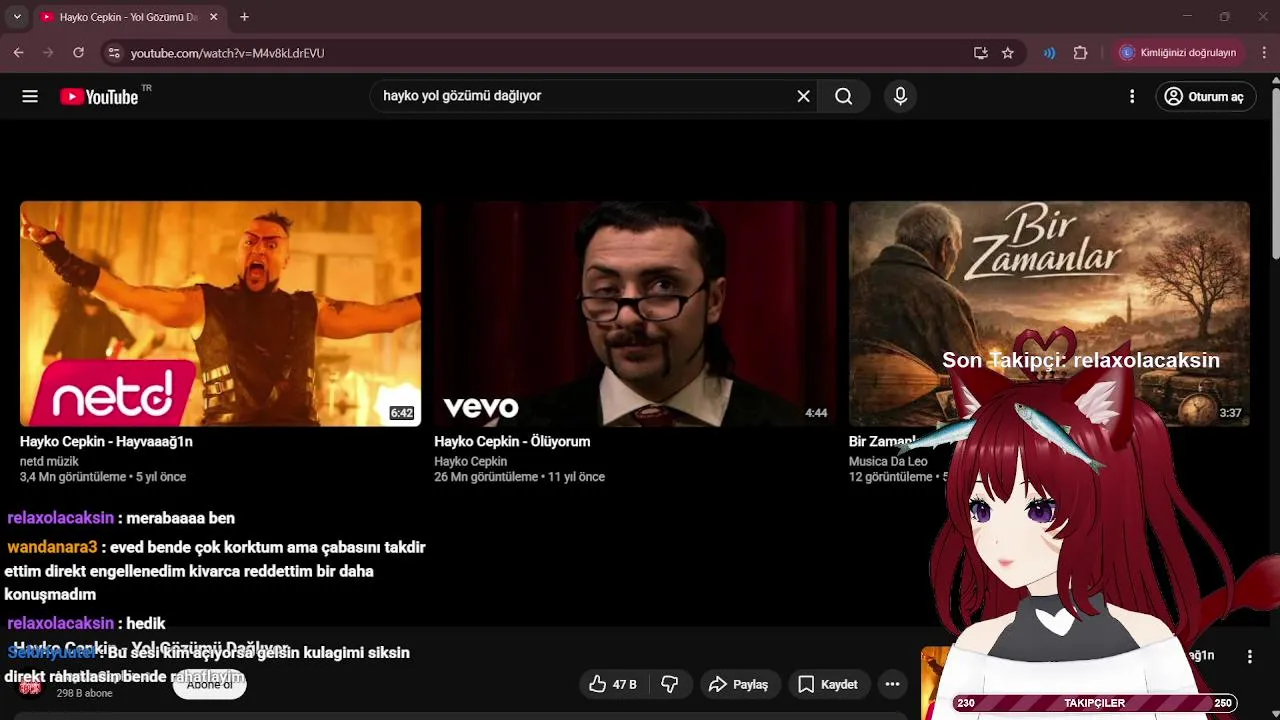
Task: Open Musica Da Leo channel link
Action: point(888,461)
